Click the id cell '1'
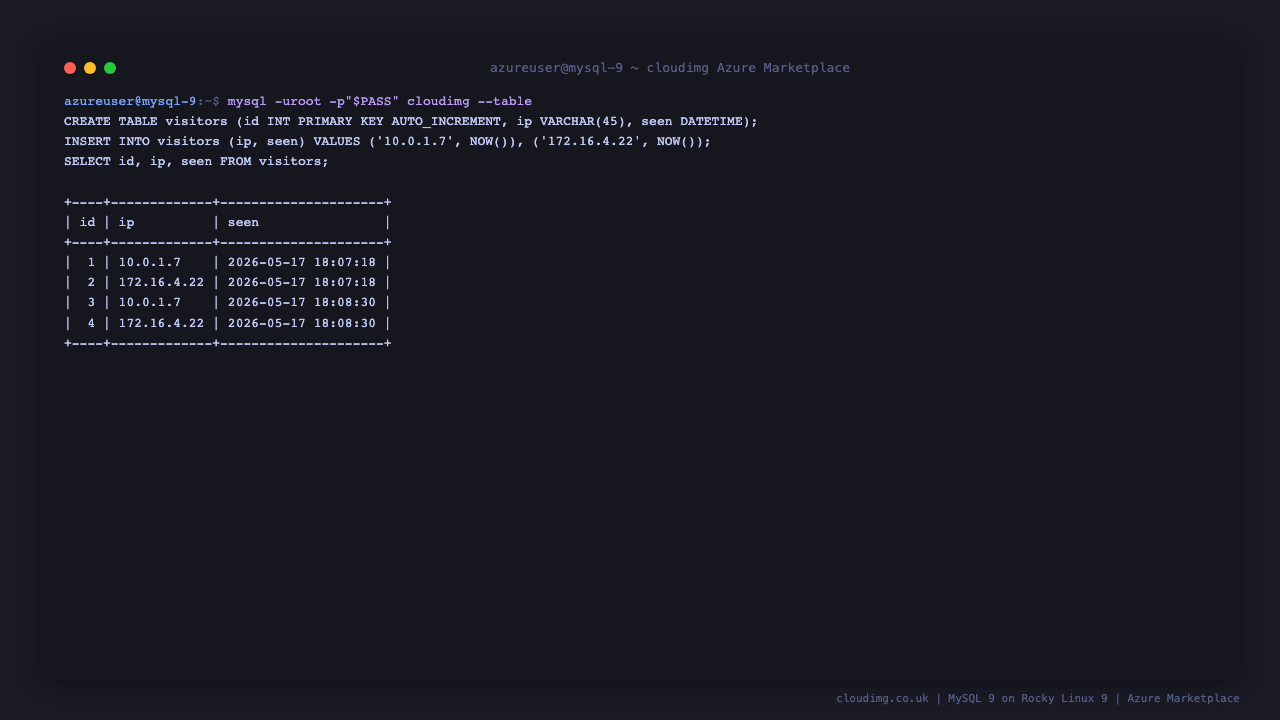The height and width of the screenshot is (720, 1280). (92, 263)
